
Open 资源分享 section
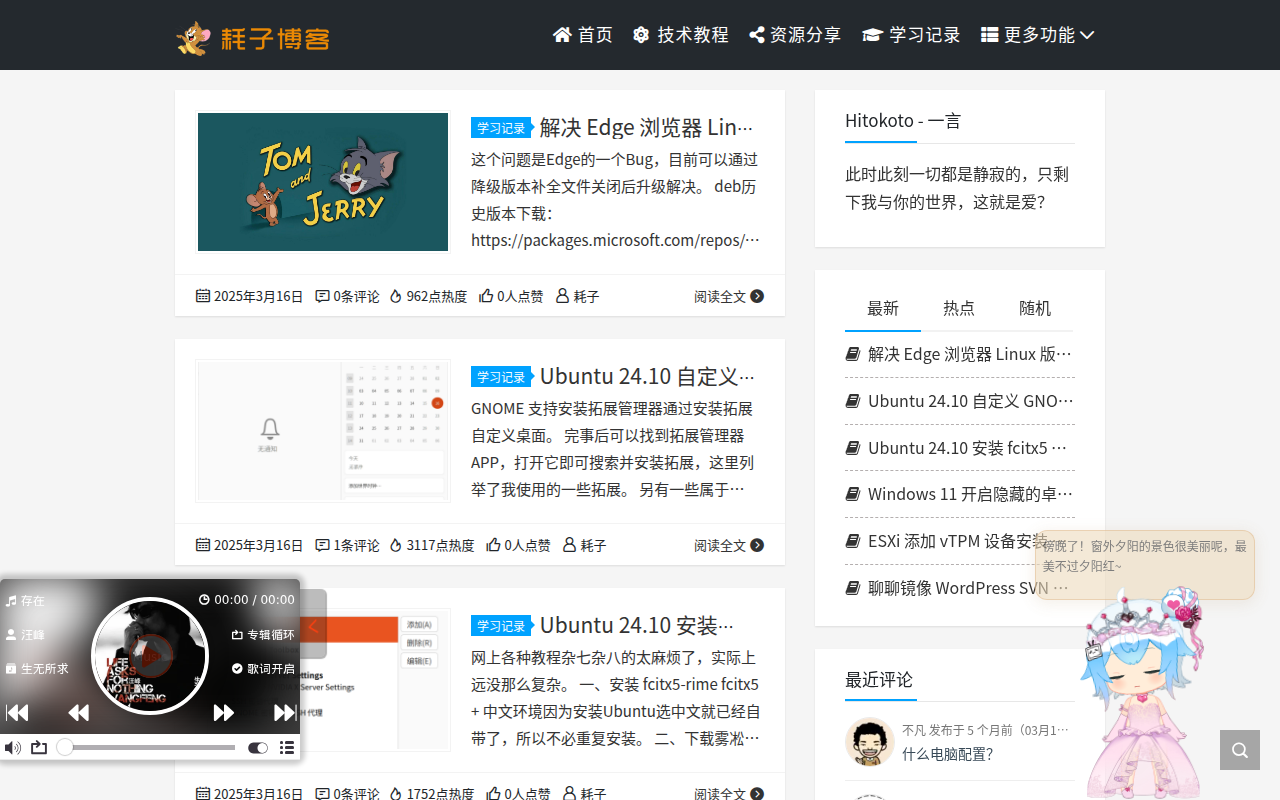pyautogui.click(x=795, y=35)
